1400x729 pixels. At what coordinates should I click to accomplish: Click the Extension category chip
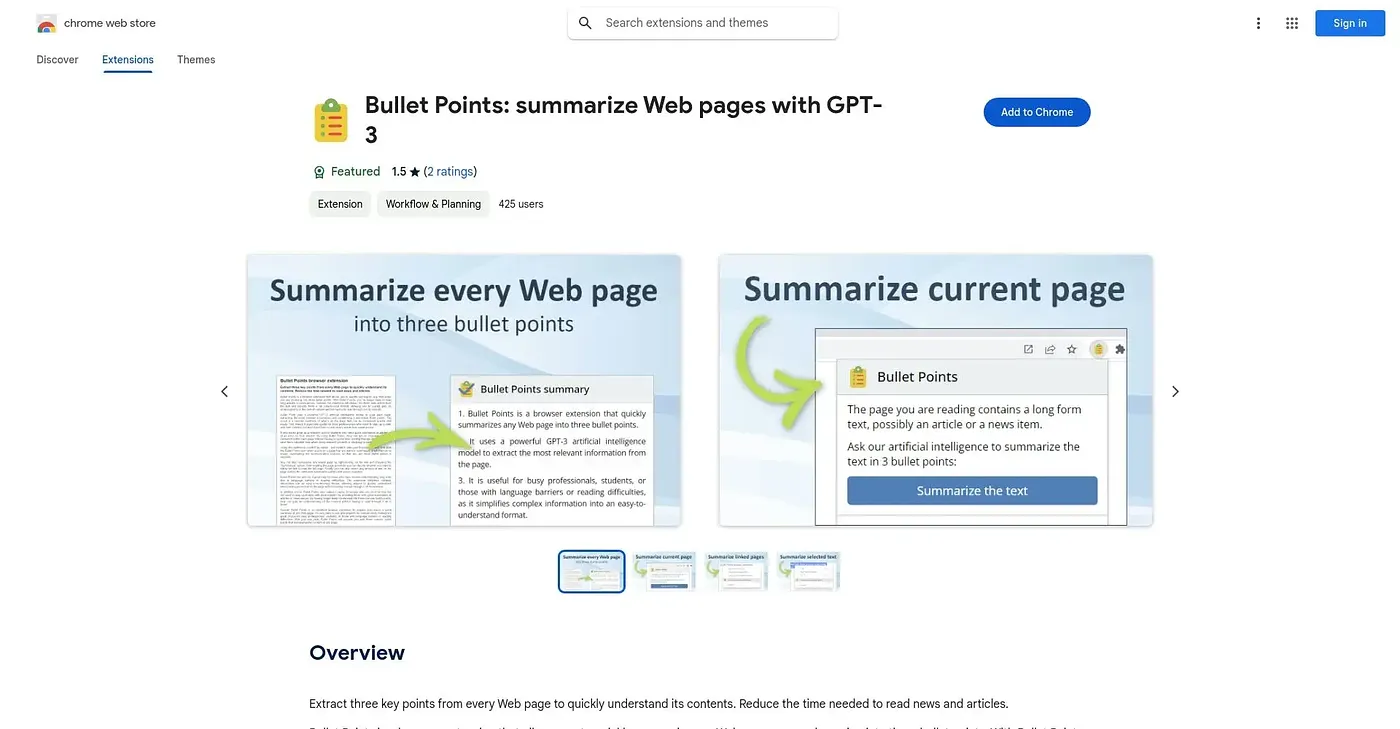tap(340, 204)
